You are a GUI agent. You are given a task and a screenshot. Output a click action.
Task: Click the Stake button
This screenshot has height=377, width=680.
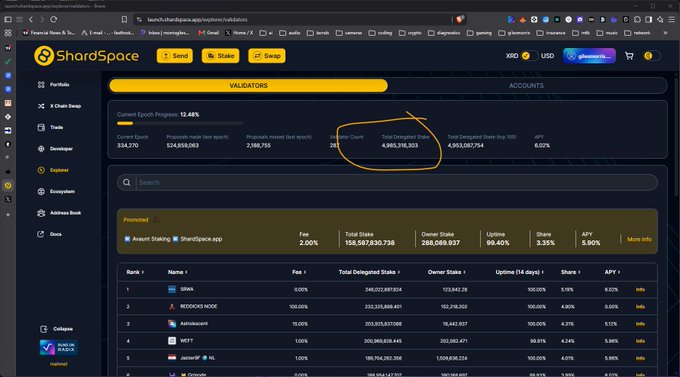(x=220, y=56)
